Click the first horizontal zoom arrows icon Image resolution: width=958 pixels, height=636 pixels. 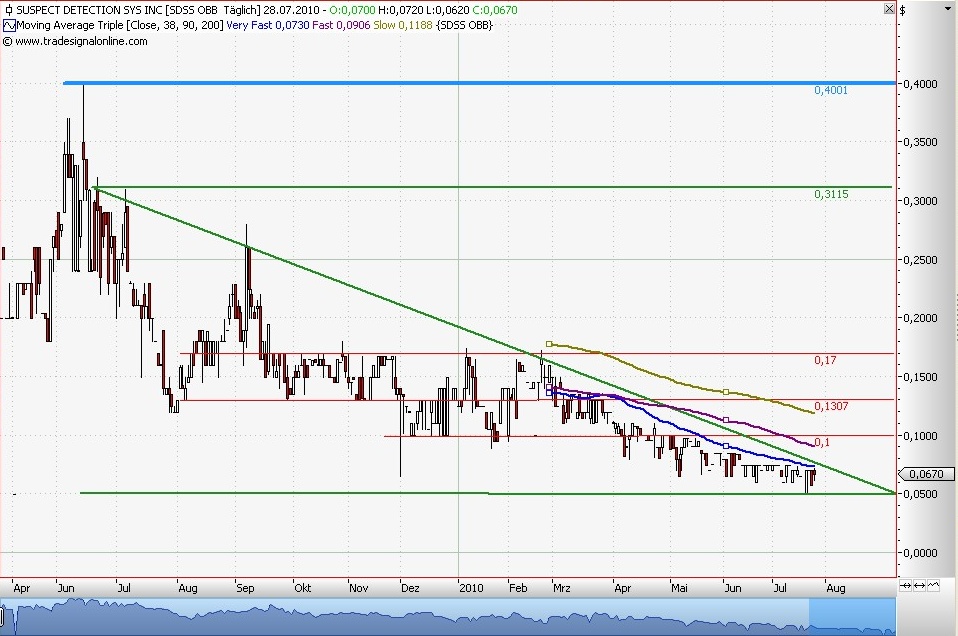pyautogui.click(x=906, y=586)
